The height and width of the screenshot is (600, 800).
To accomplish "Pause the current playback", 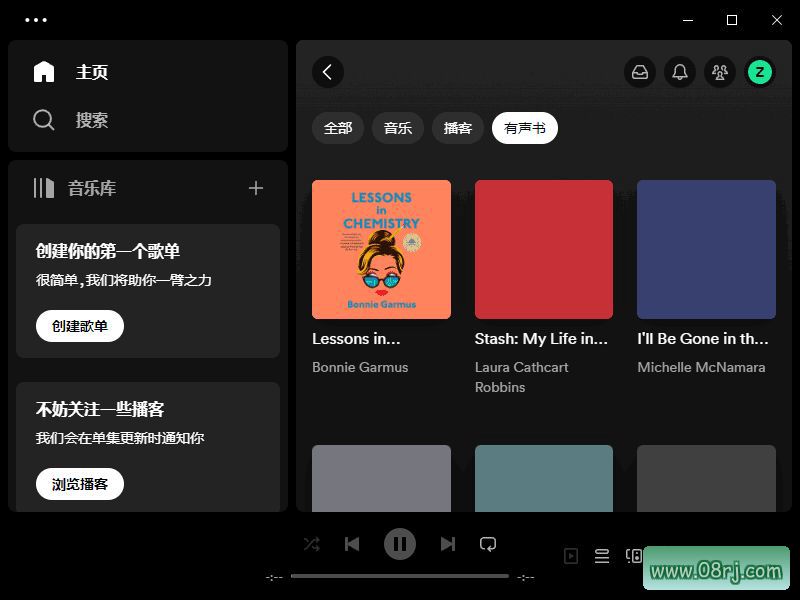I will click(400, 544).
